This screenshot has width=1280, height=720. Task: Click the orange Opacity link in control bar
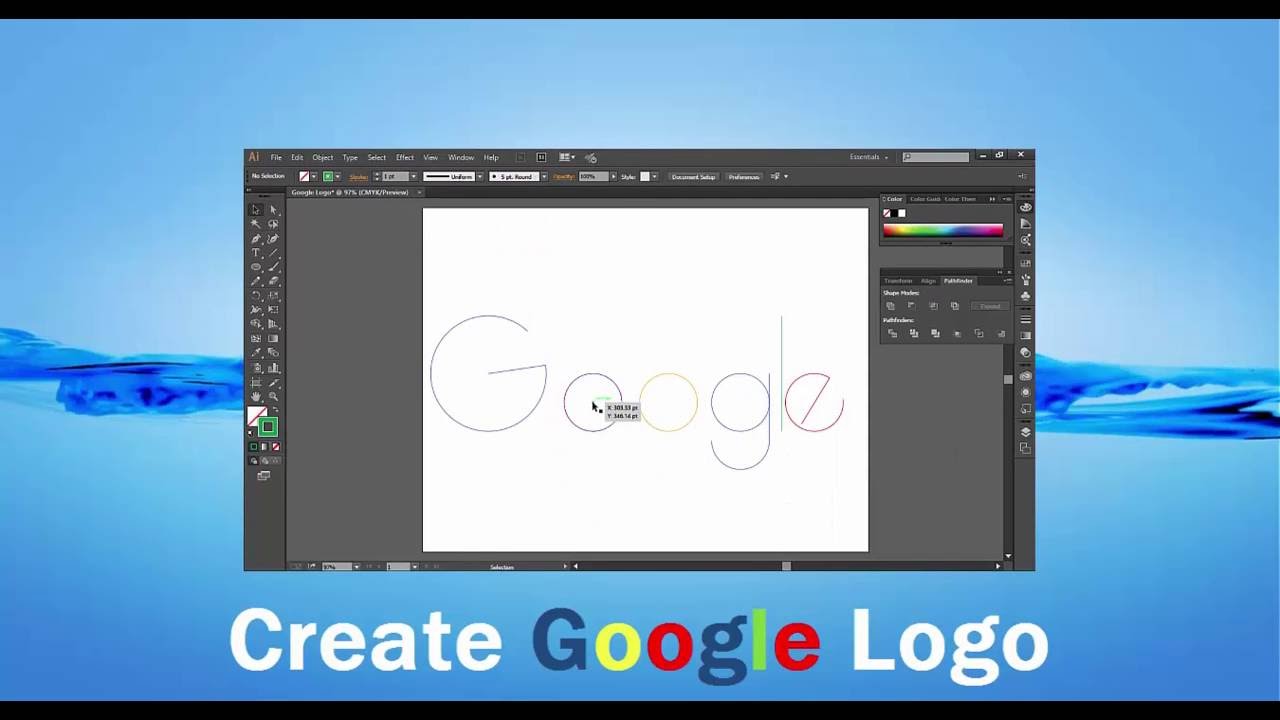pos(563,177)
